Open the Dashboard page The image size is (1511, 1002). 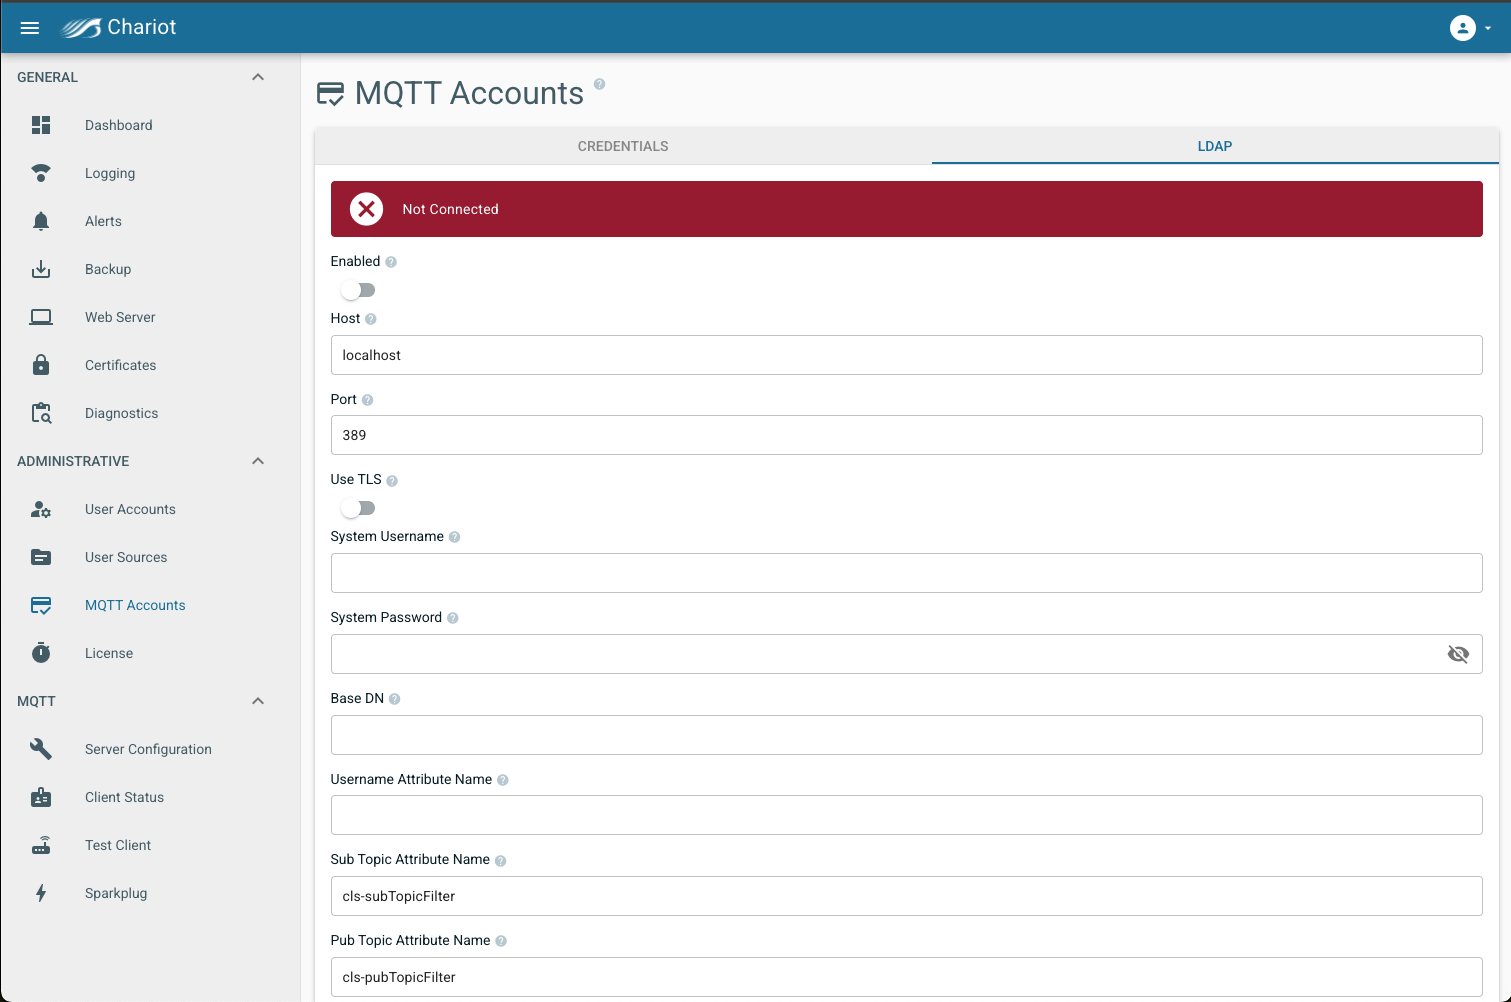coord(119,125)
